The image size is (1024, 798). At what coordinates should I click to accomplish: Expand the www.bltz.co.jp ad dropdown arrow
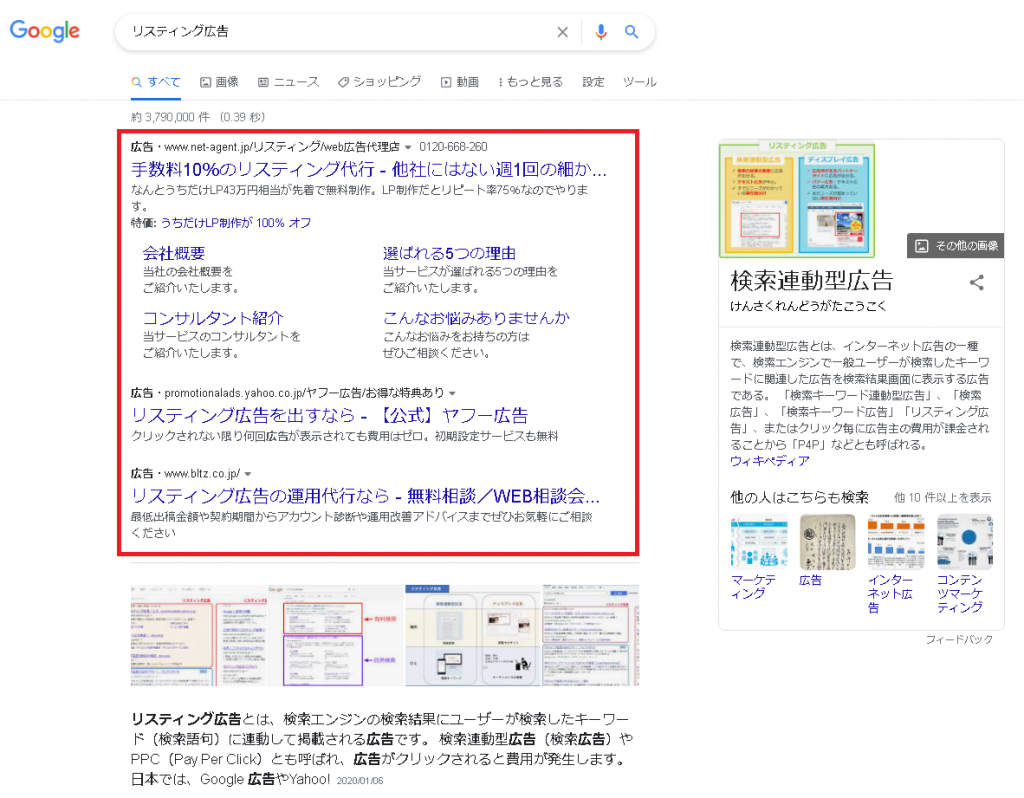[x=248, y=475]
